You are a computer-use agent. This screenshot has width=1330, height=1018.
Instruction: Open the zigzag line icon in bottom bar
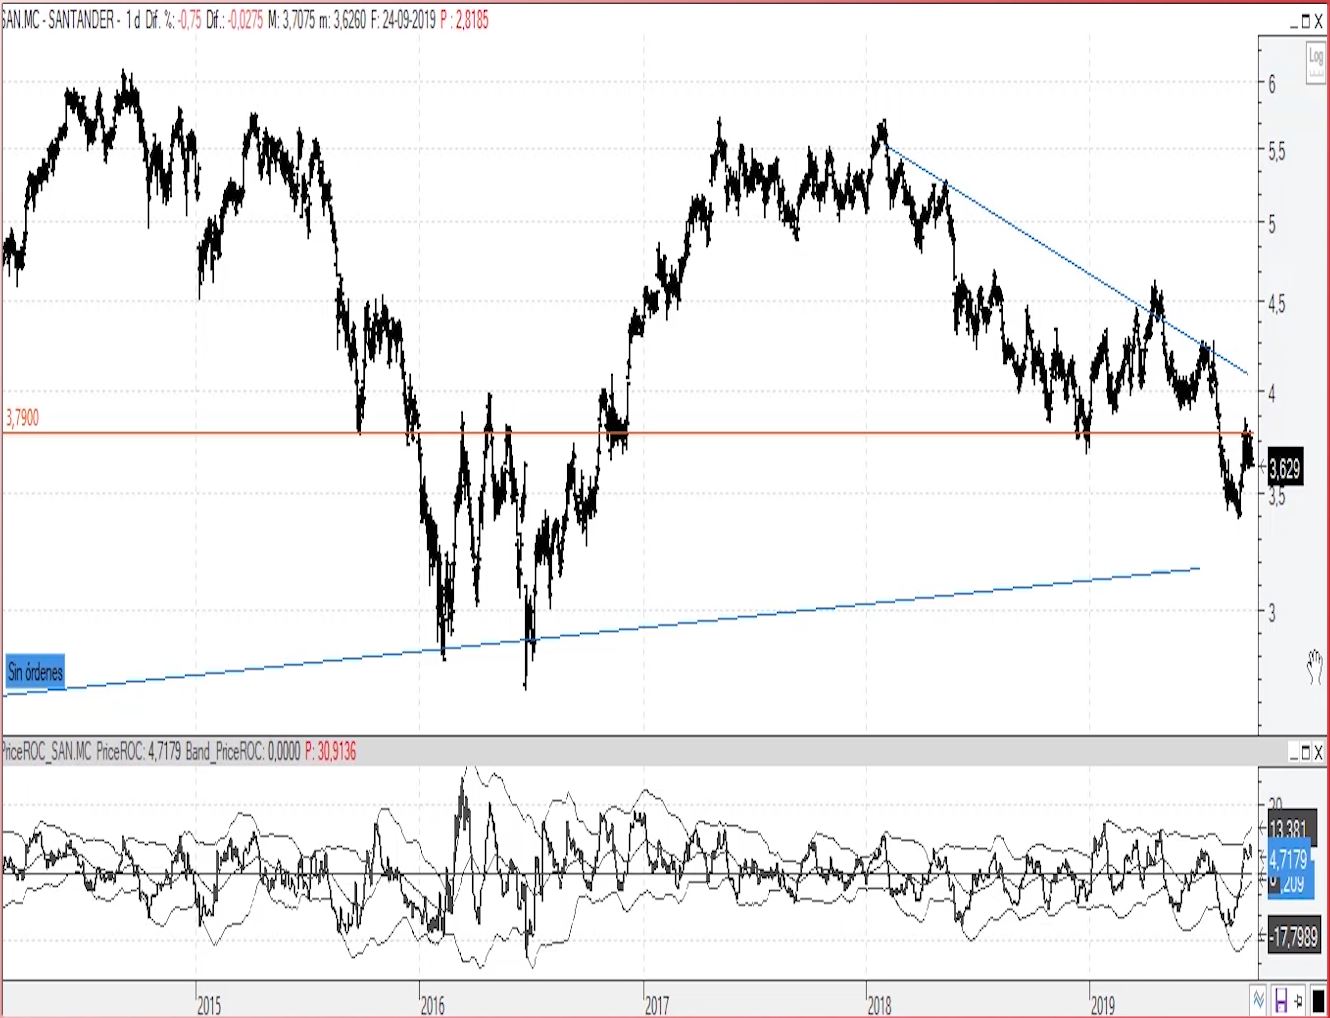point(1259,999)
